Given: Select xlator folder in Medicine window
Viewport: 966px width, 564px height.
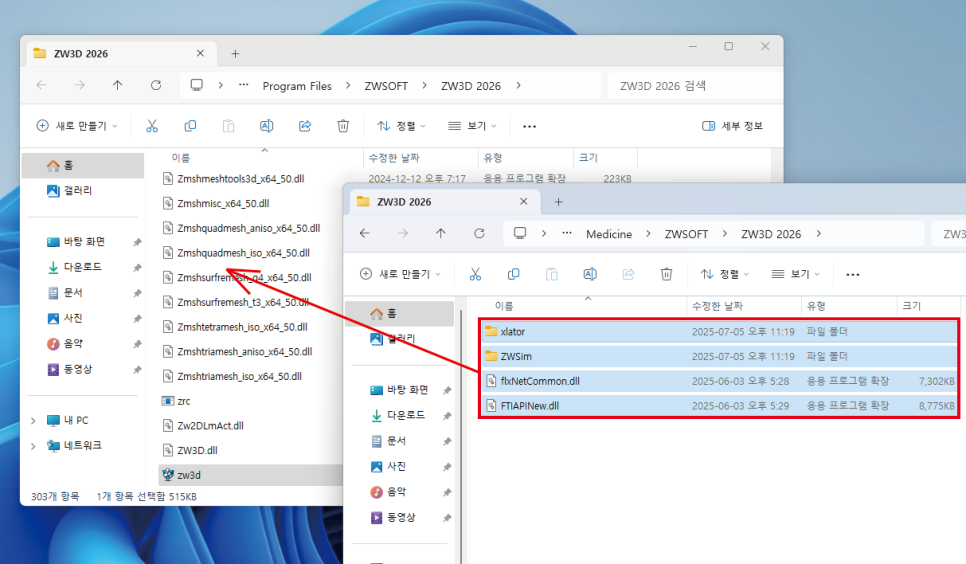Looking at the screenshot, I should click(719, 332).
